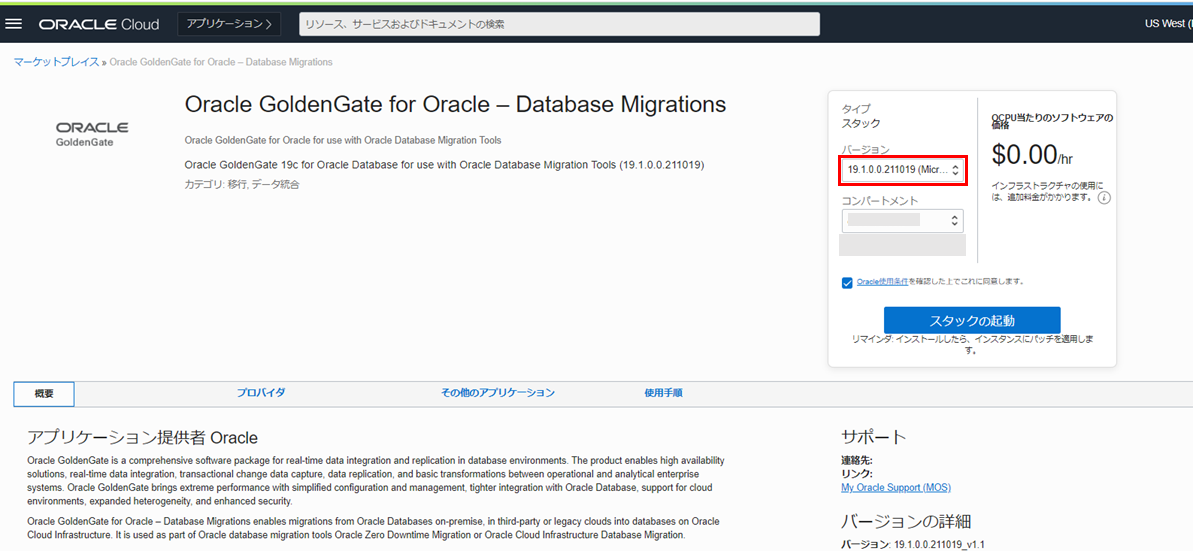The width and height of the screenshot is (1193, 551).
Task: Open the バージョン dropdown showing 19.1.0.0.211019
Action: tap(903, 171)
